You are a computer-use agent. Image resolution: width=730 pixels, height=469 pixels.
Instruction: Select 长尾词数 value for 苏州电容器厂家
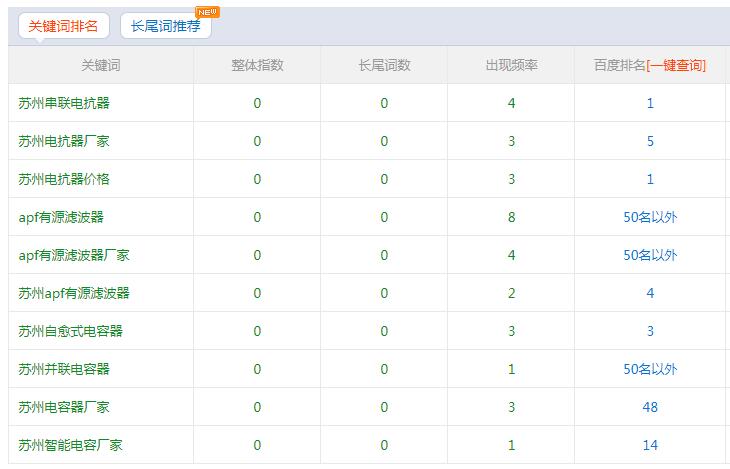pyautogui.click(x=384, y=408)
